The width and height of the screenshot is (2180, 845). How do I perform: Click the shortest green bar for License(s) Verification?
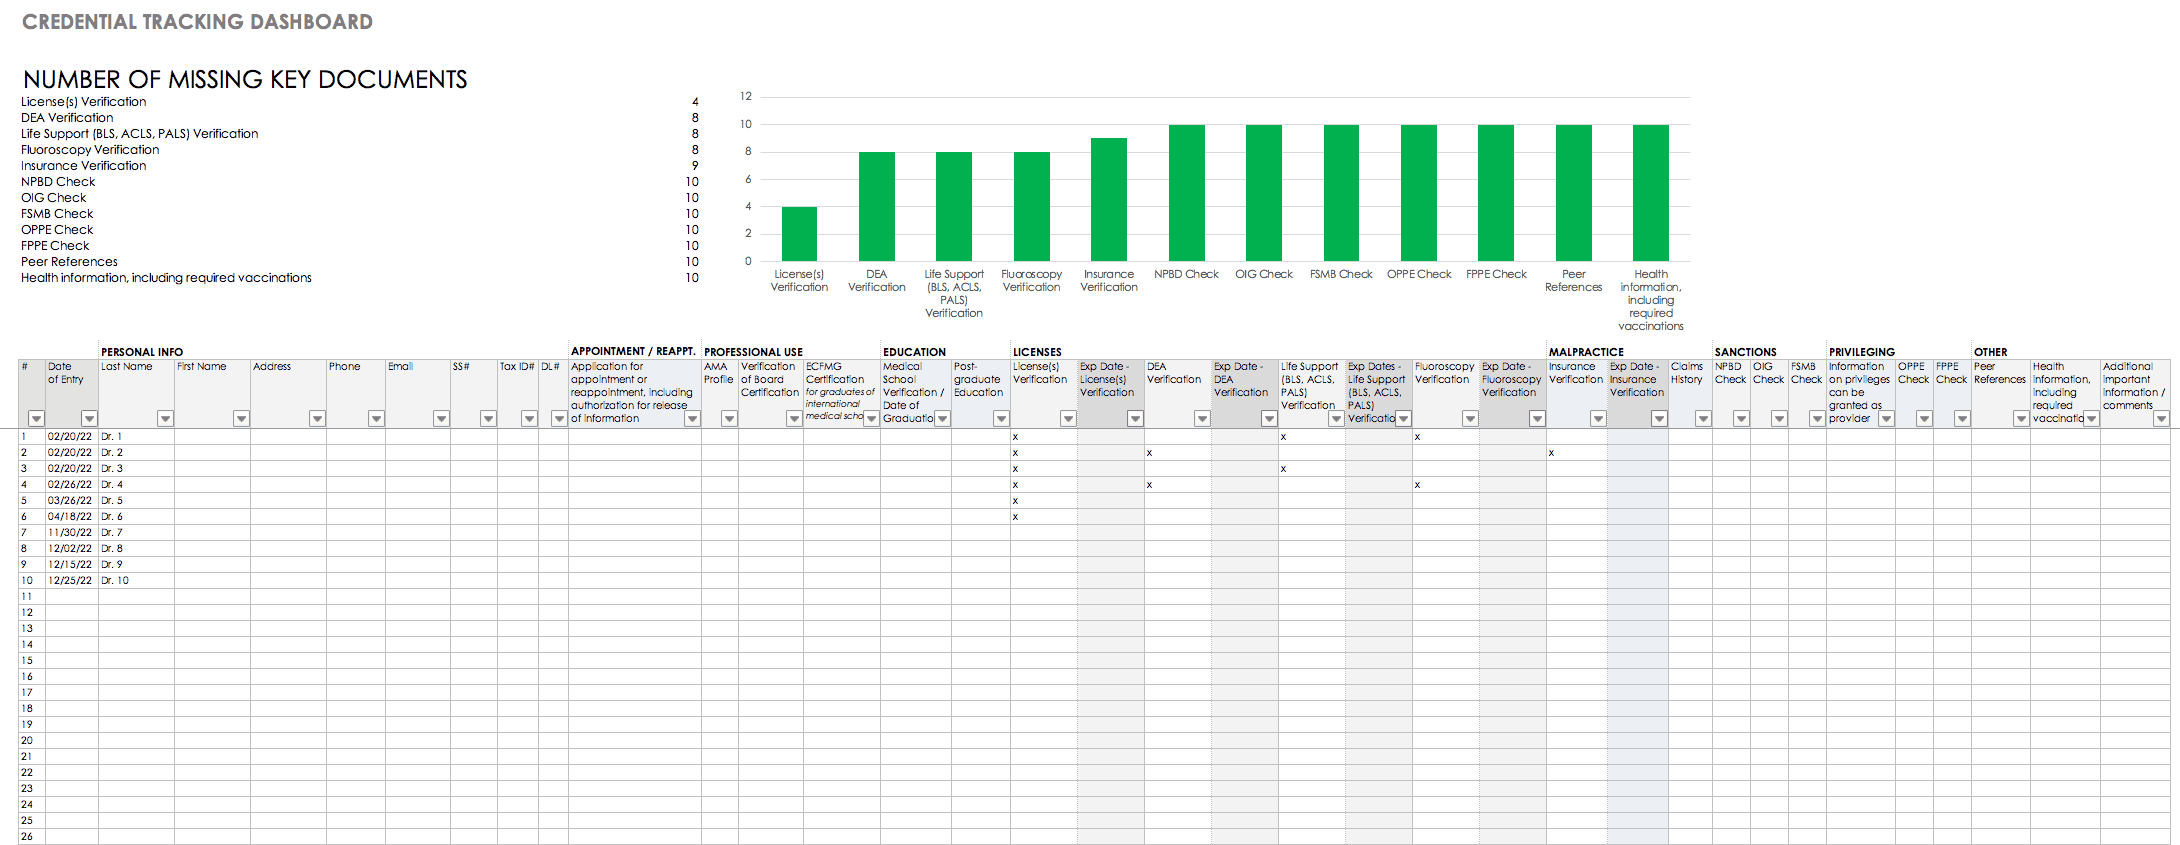(x=799, y=234)
